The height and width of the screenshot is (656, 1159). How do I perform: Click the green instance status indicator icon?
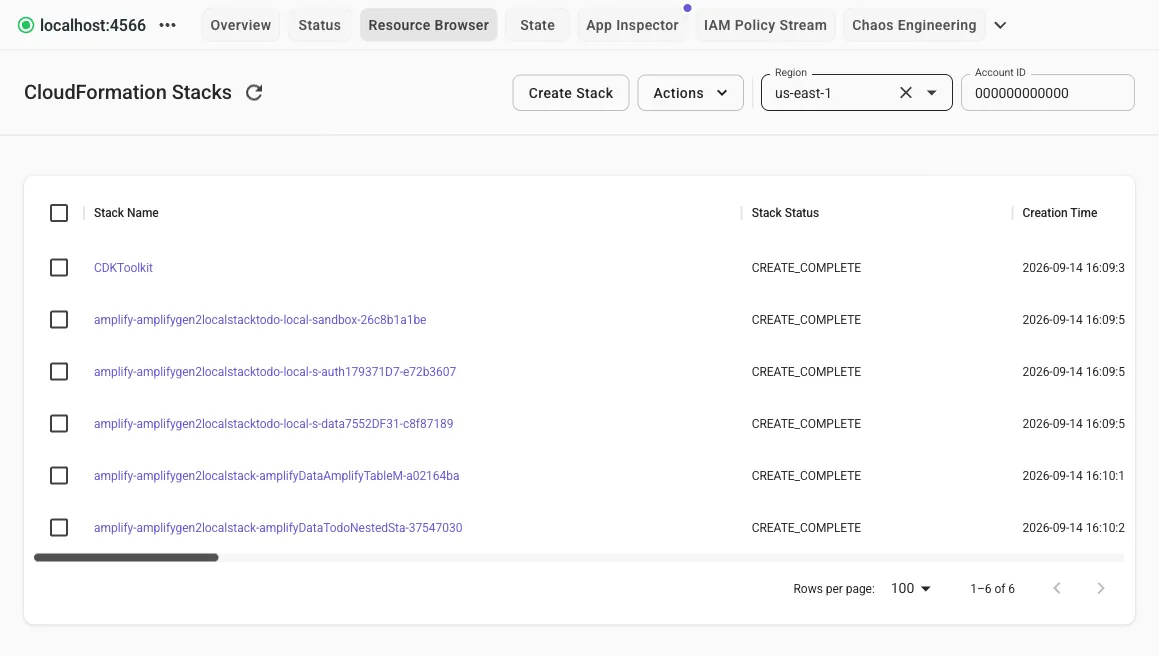click(x=26, y=25)
